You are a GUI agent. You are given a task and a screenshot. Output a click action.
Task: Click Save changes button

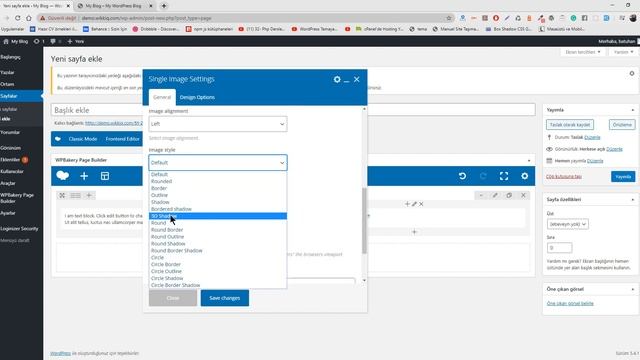pyautogui.click(x=224, y=298)
